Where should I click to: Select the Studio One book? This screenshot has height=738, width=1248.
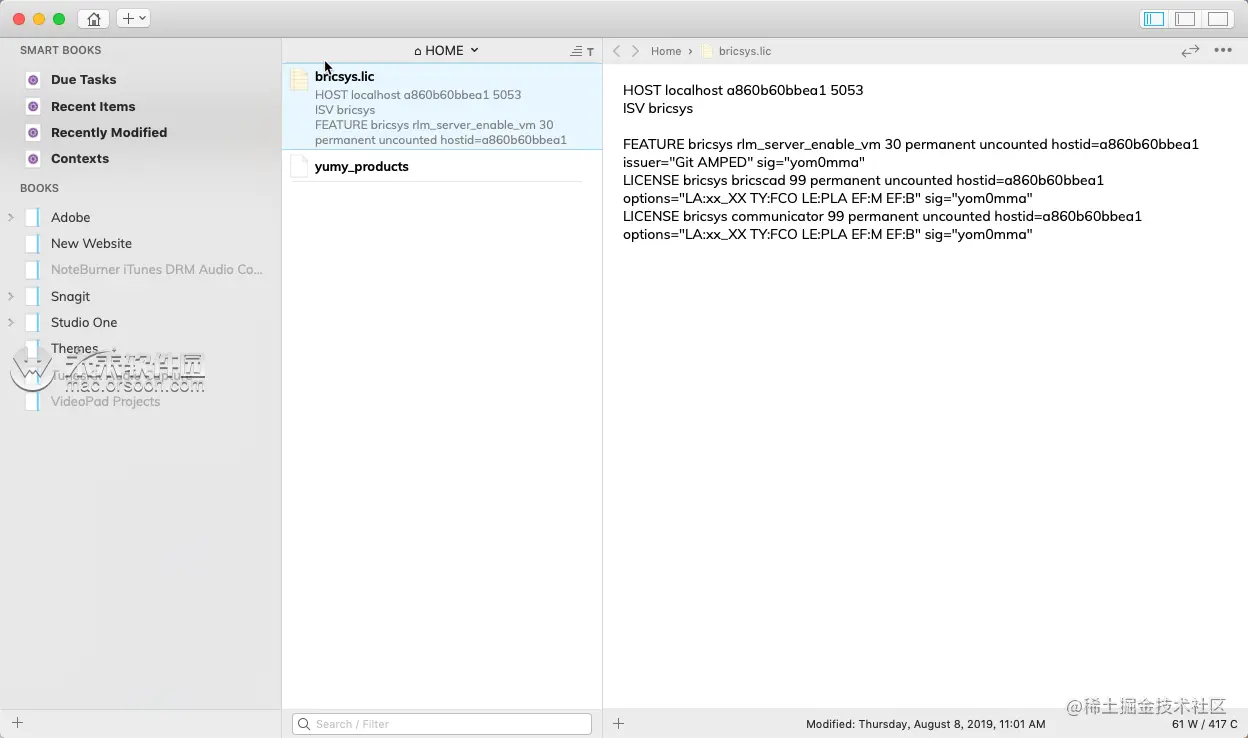pyautogui.click(x=84, y=323)
